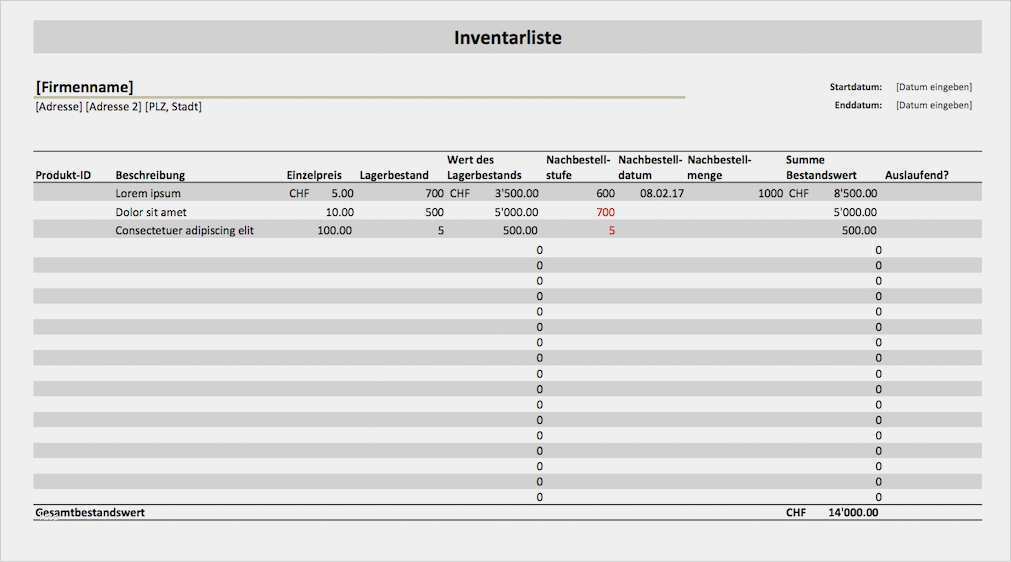Click the Nachbestelldatum column header
This screenshot has width=1011, height=562.
point(650,168)
